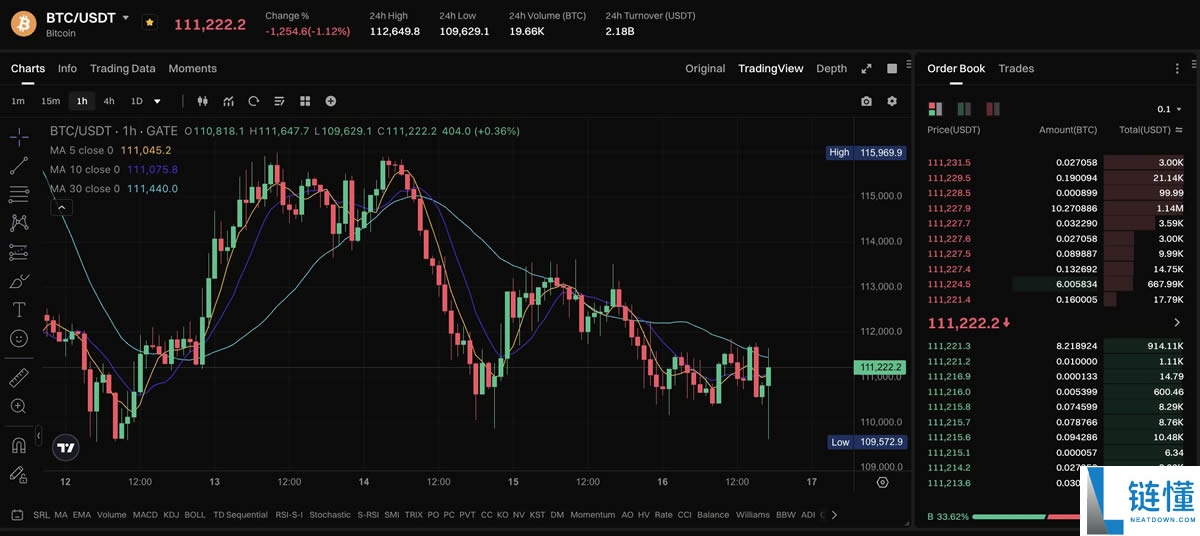Open the Trading Data tab

123,69
